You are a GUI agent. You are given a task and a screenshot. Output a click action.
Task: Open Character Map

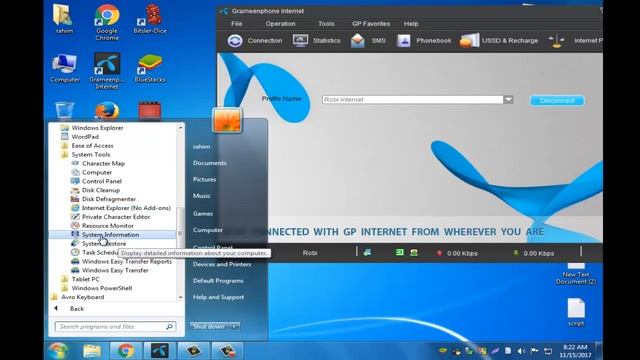coord(103,163)
